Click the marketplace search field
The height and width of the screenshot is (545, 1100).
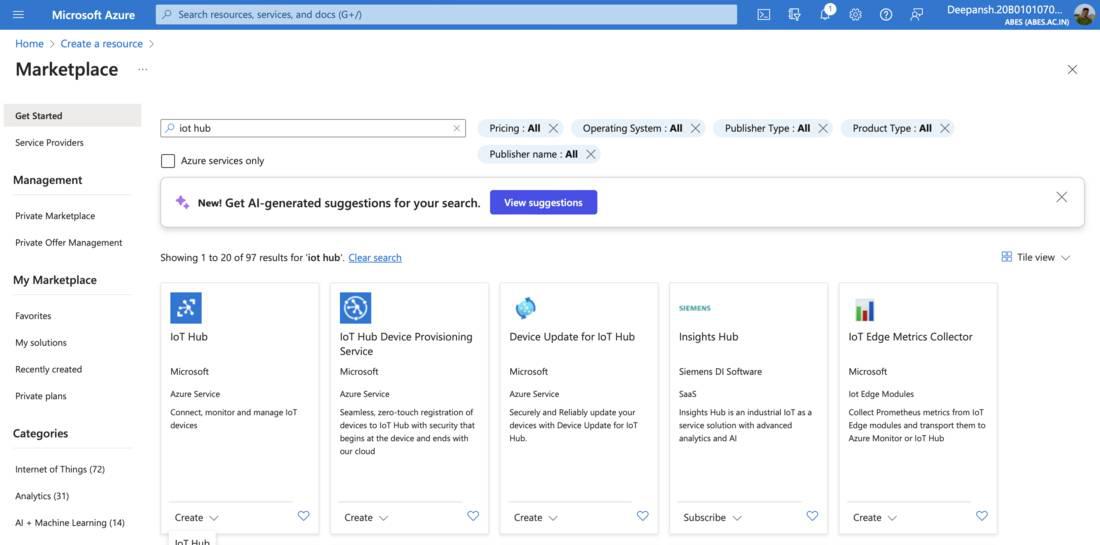[312, 128]
